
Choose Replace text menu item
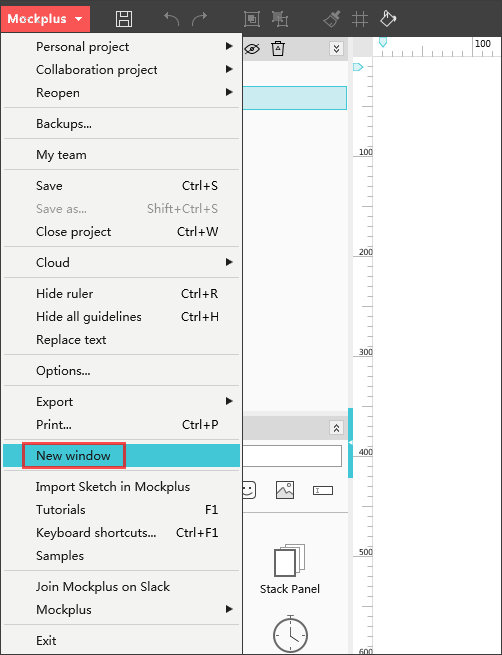tap(121, 340)
